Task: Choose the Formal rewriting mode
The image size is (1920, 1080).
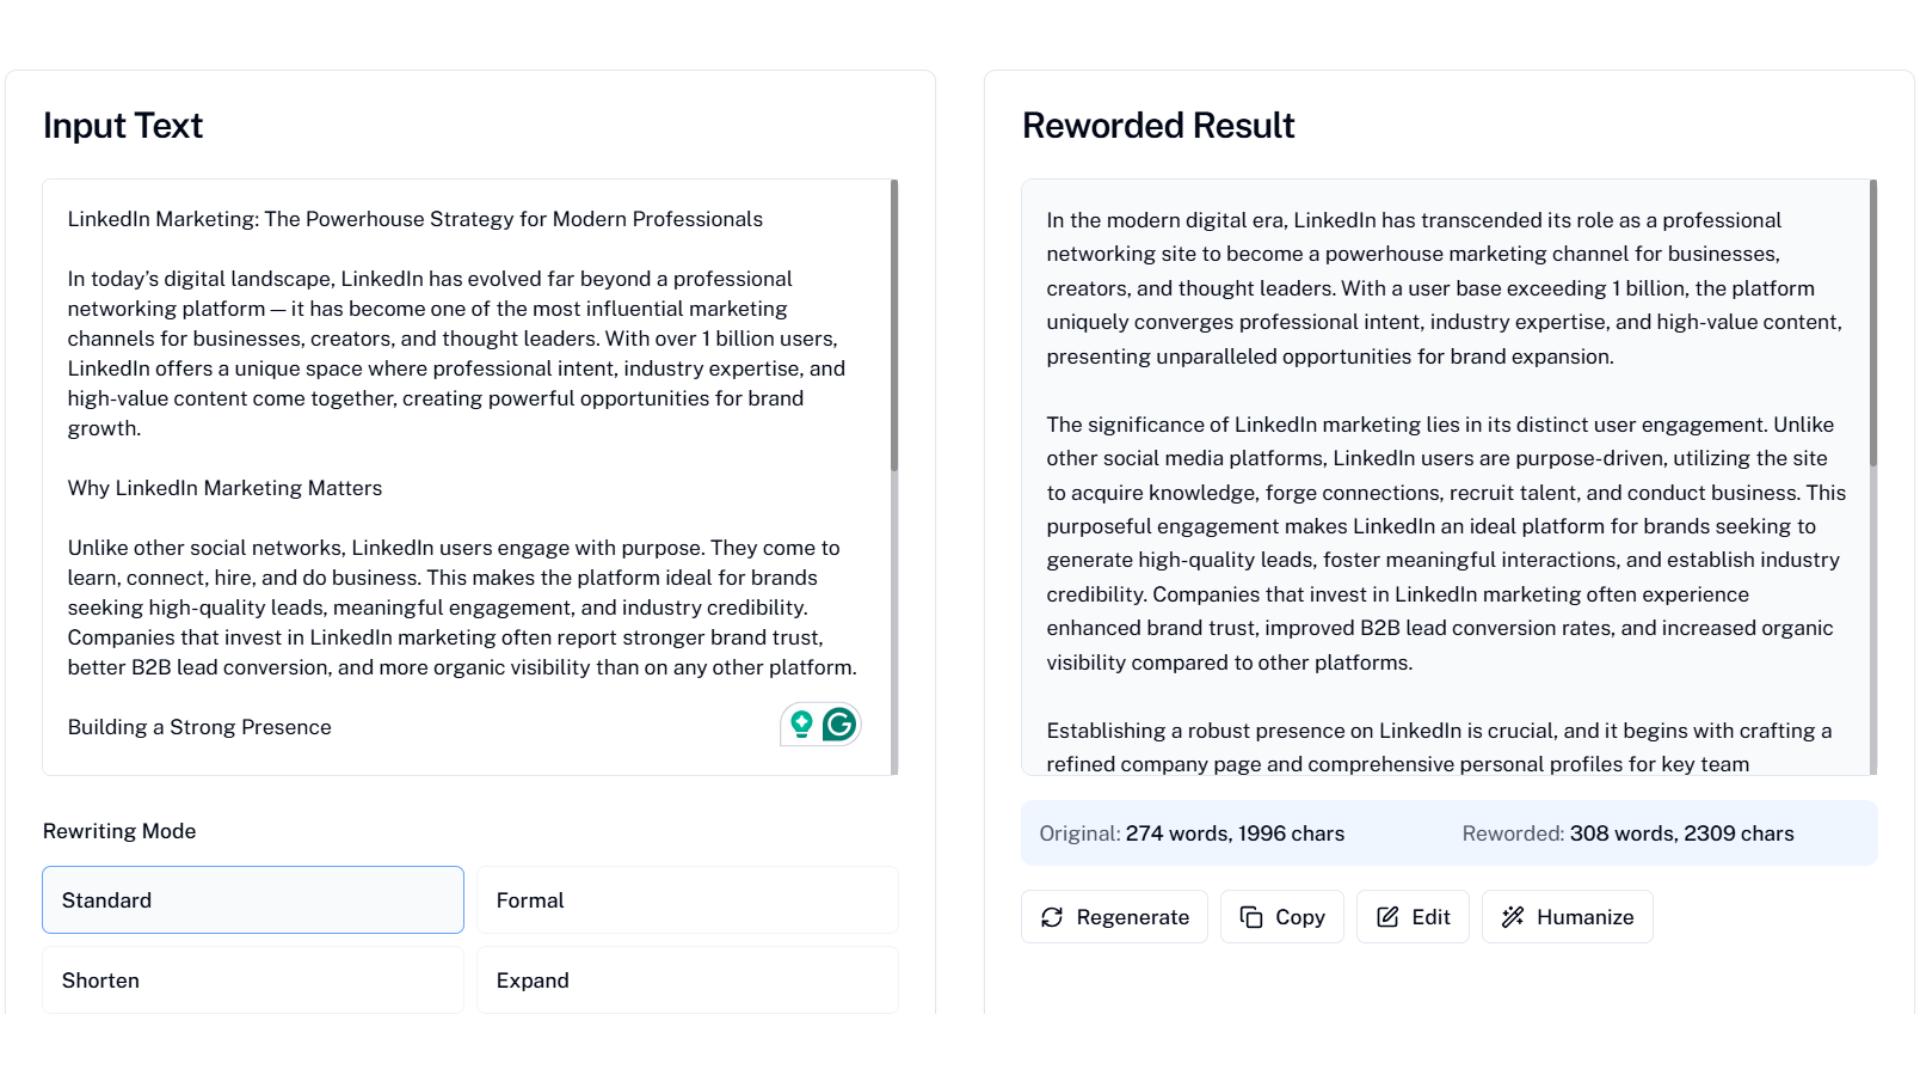Action: click(687, 900)
